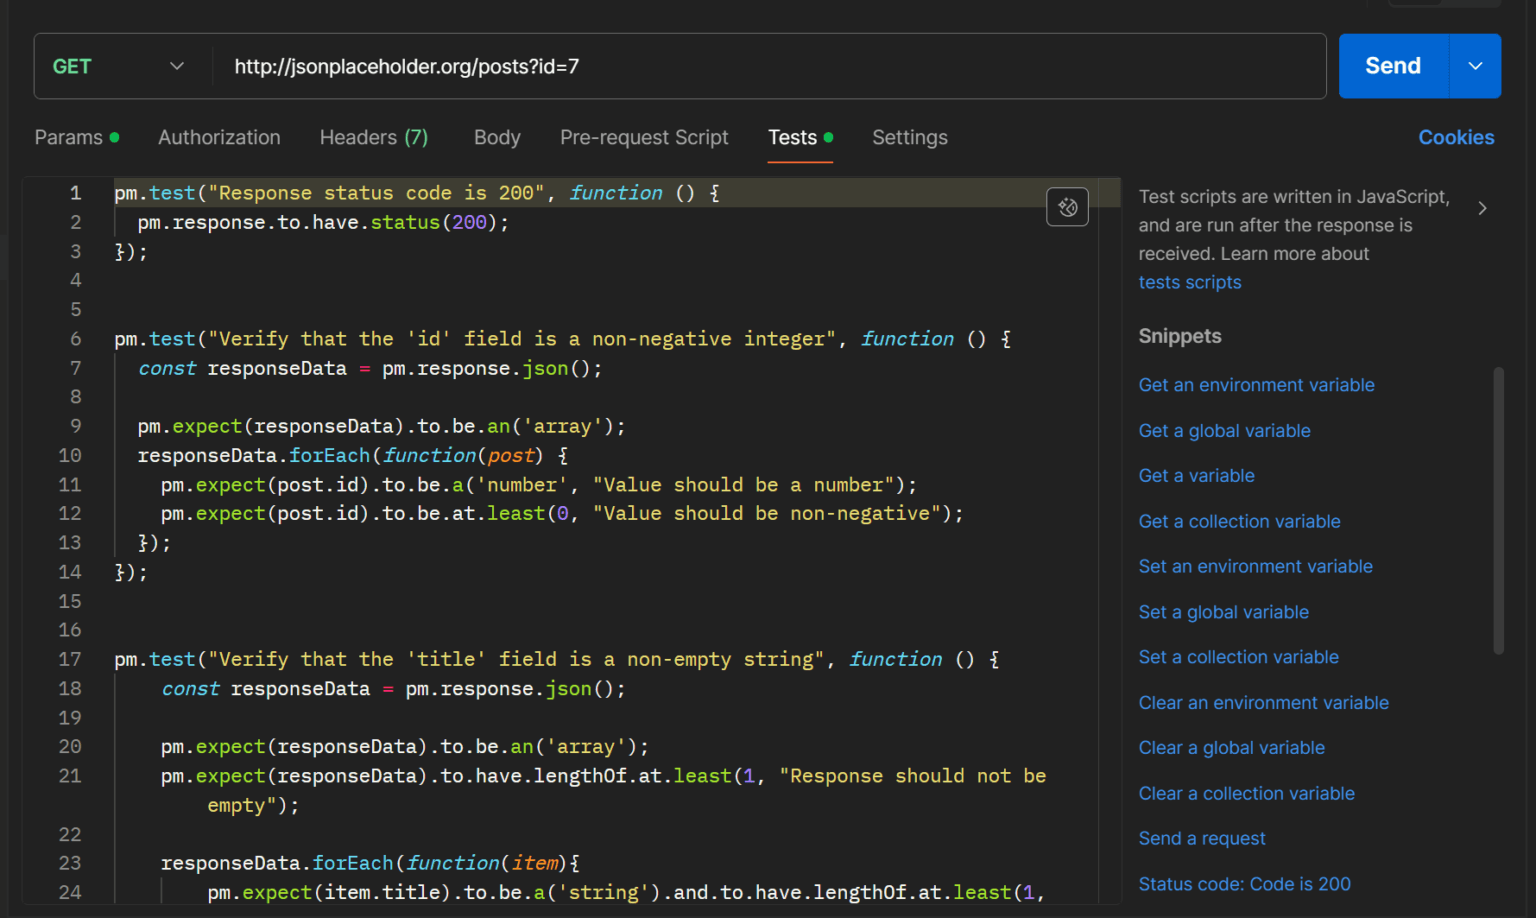
Task: Click the Snippets heading
Action: click(1180, 336)
